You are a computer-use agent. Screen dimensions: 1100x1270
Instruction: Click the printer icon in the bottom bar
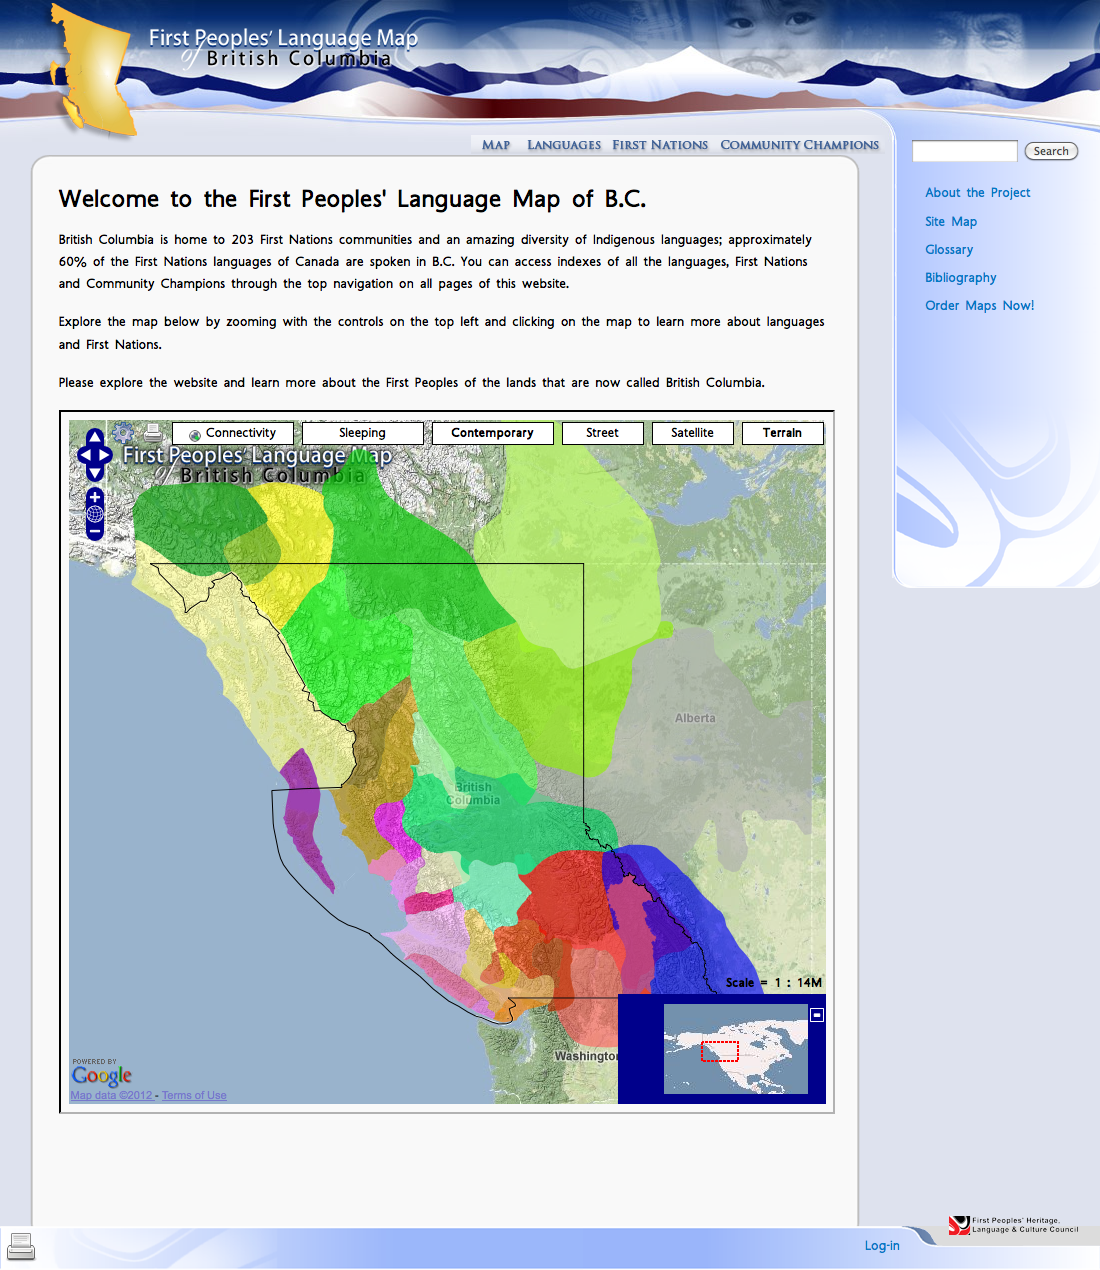click(21, 1245)
